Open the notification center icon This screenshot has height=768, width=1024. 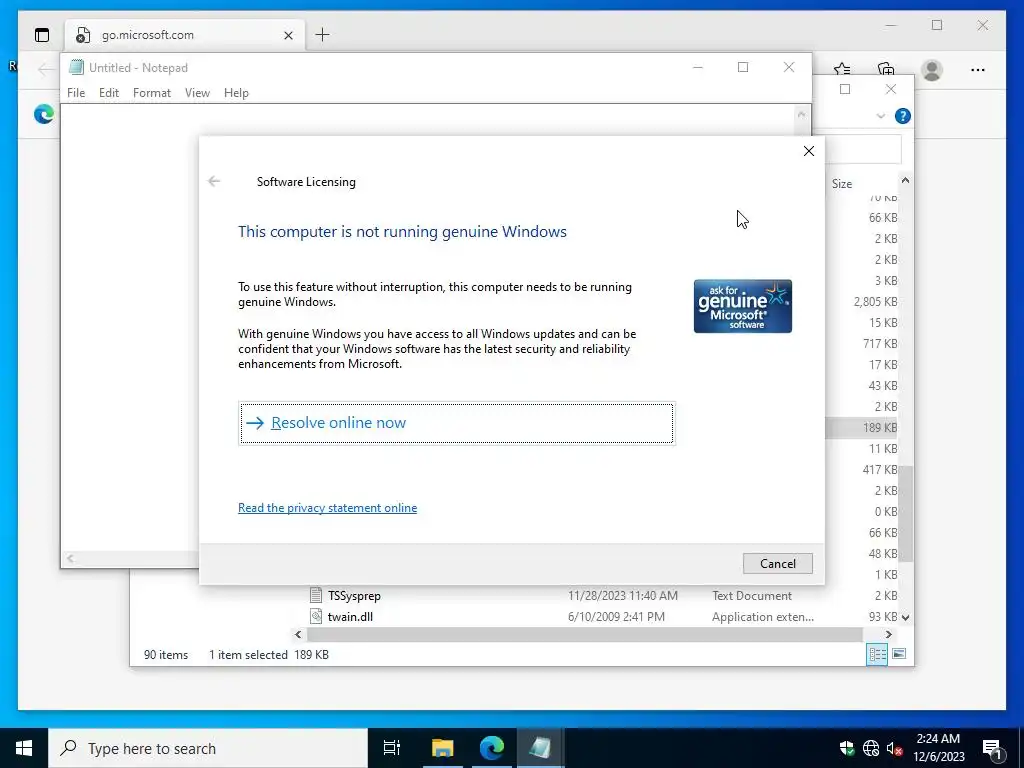coord(992,748)
